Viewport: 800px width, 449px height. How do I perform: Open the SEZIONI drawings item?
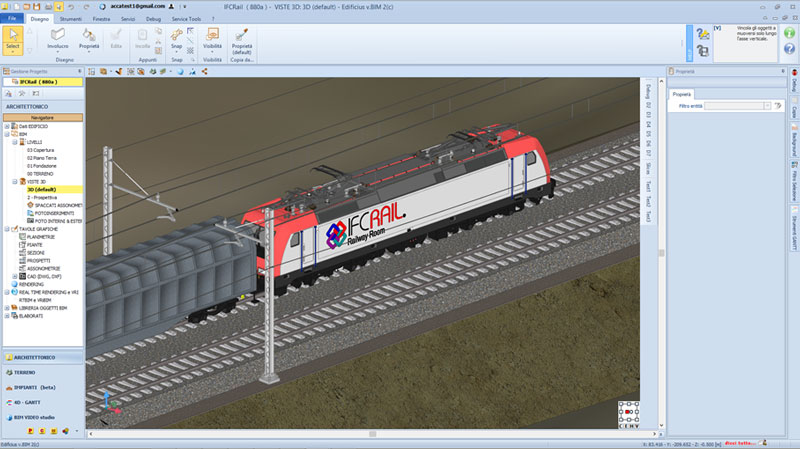coord(36,253)
